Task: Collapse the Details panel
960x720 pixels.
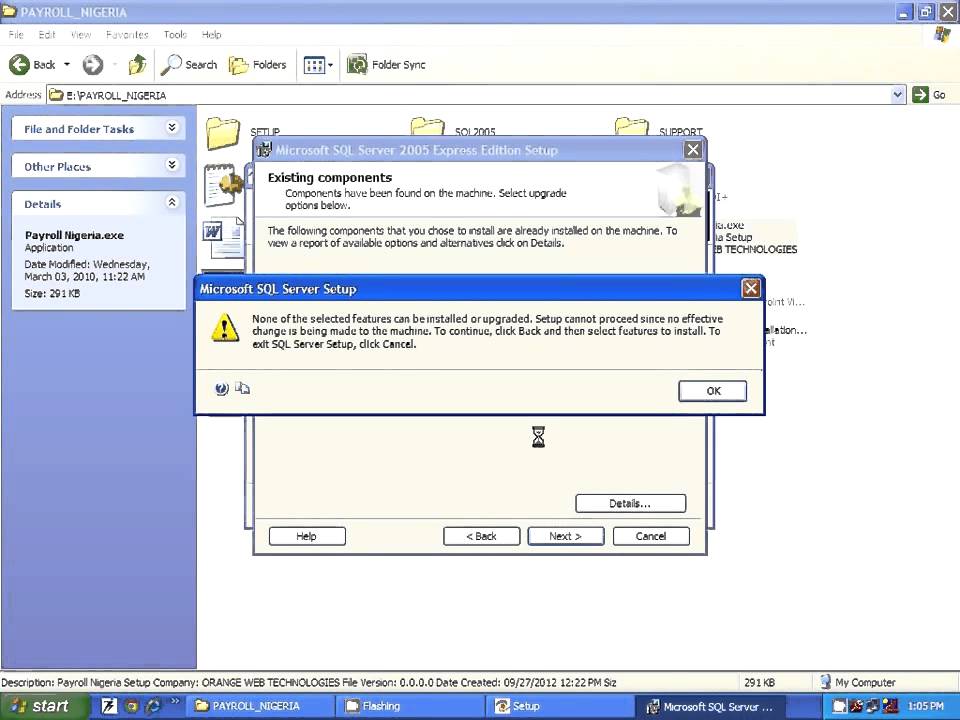Action: point(172,202)
